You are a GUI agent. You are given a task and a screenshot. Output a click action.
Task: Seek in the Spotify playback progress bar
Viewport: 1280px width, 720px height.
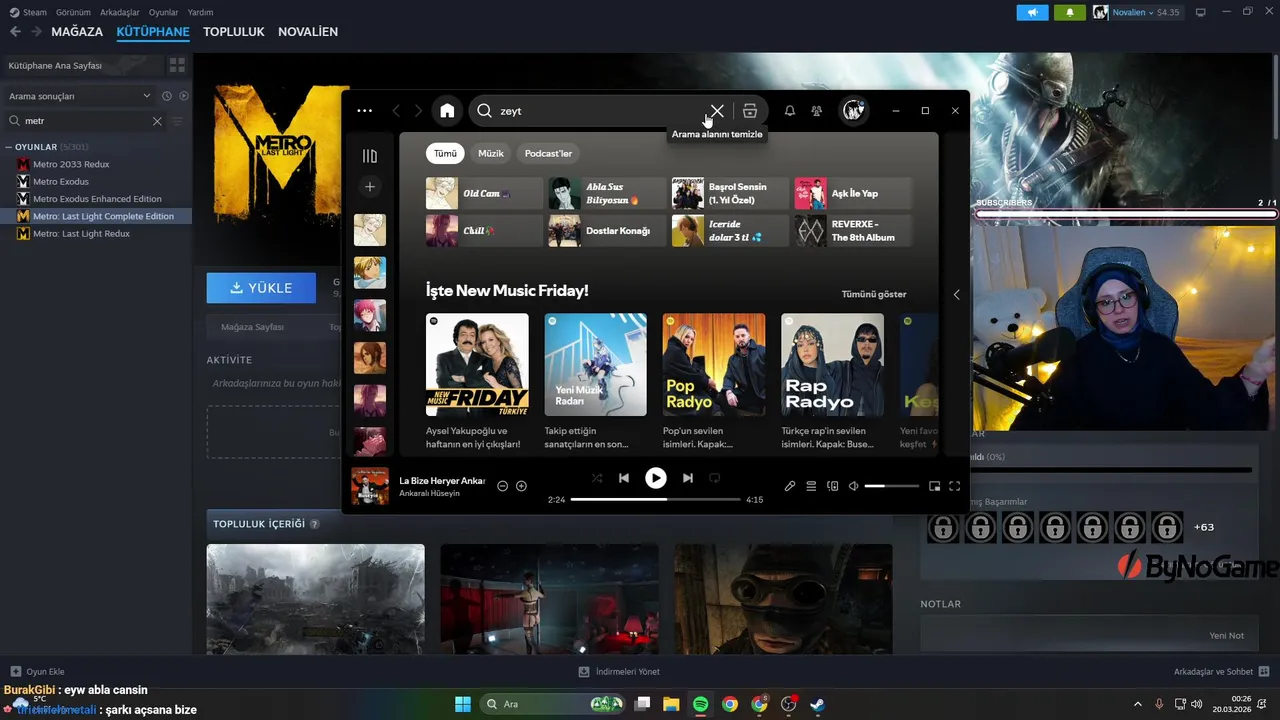pos(655,499)
